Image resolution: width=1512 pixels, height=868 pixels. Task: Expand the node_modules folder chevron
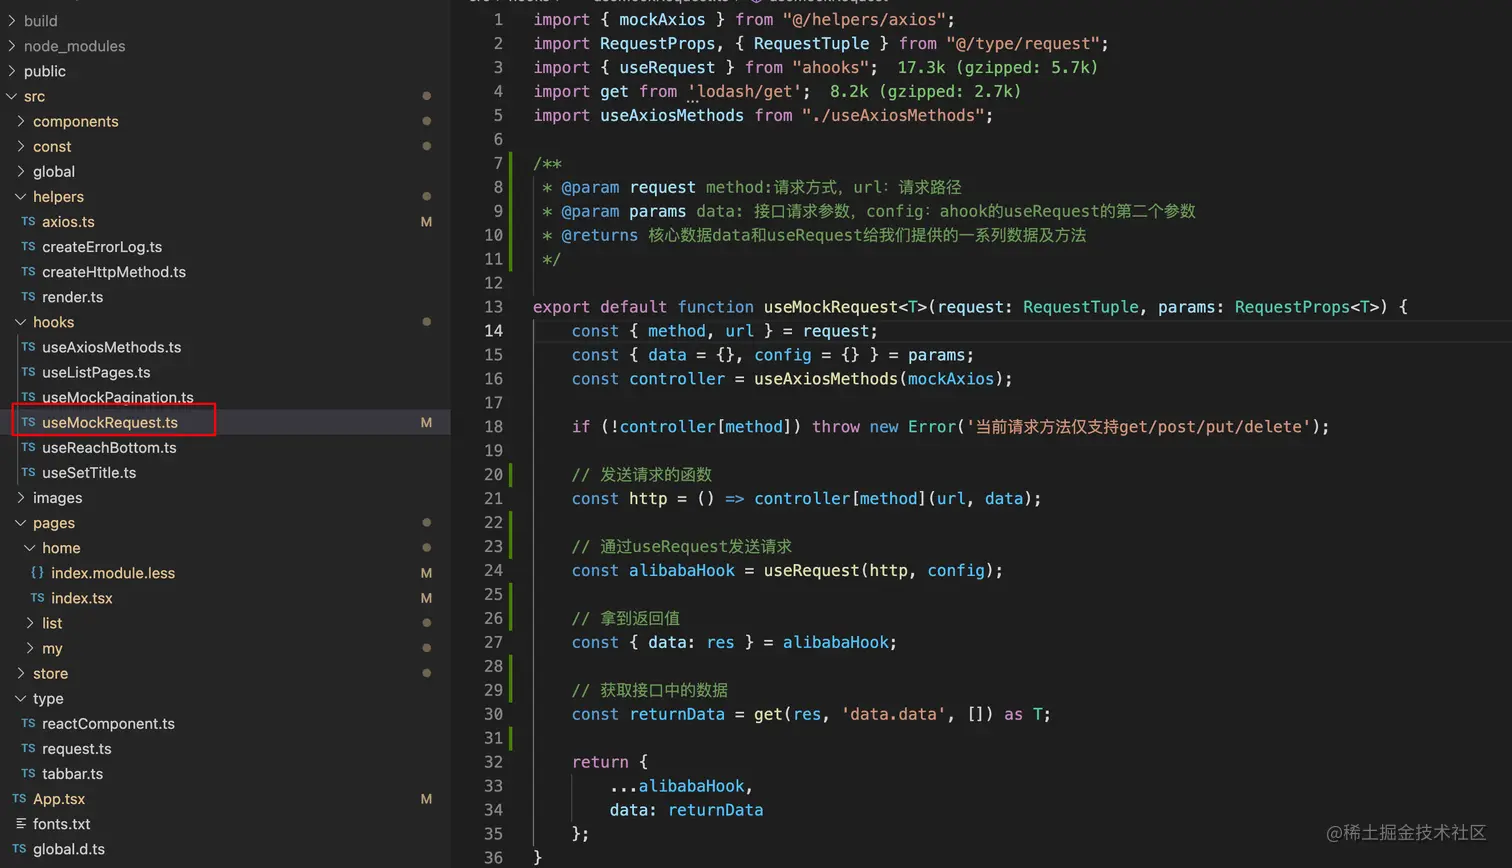click(11, 45)
